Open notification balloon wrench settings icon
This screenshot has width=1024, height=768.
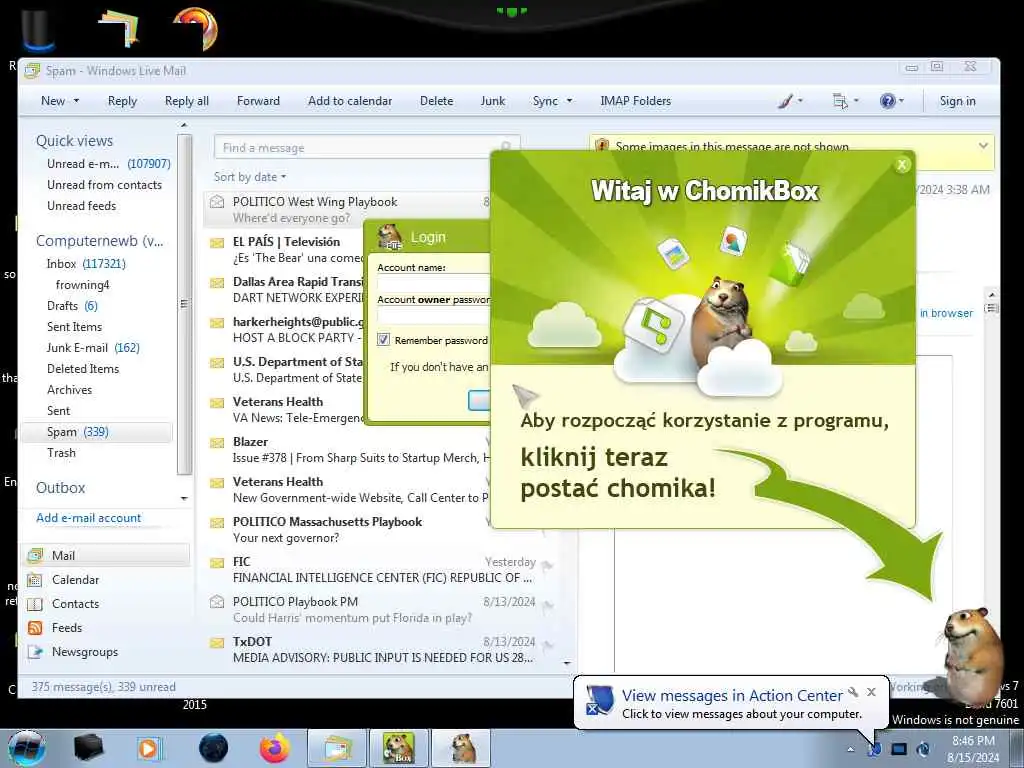[x=853, y=692]
